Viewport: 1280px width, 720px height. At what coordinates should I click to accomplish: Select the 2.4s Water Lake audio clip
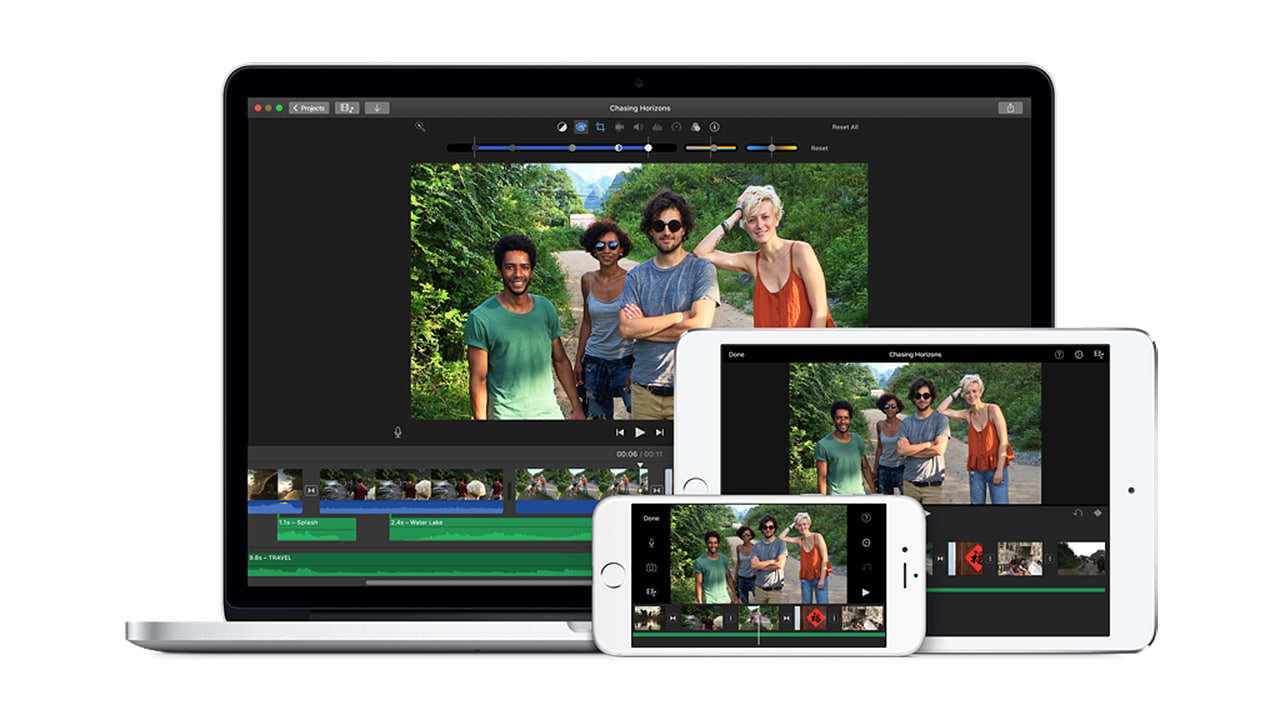point(490,529)
